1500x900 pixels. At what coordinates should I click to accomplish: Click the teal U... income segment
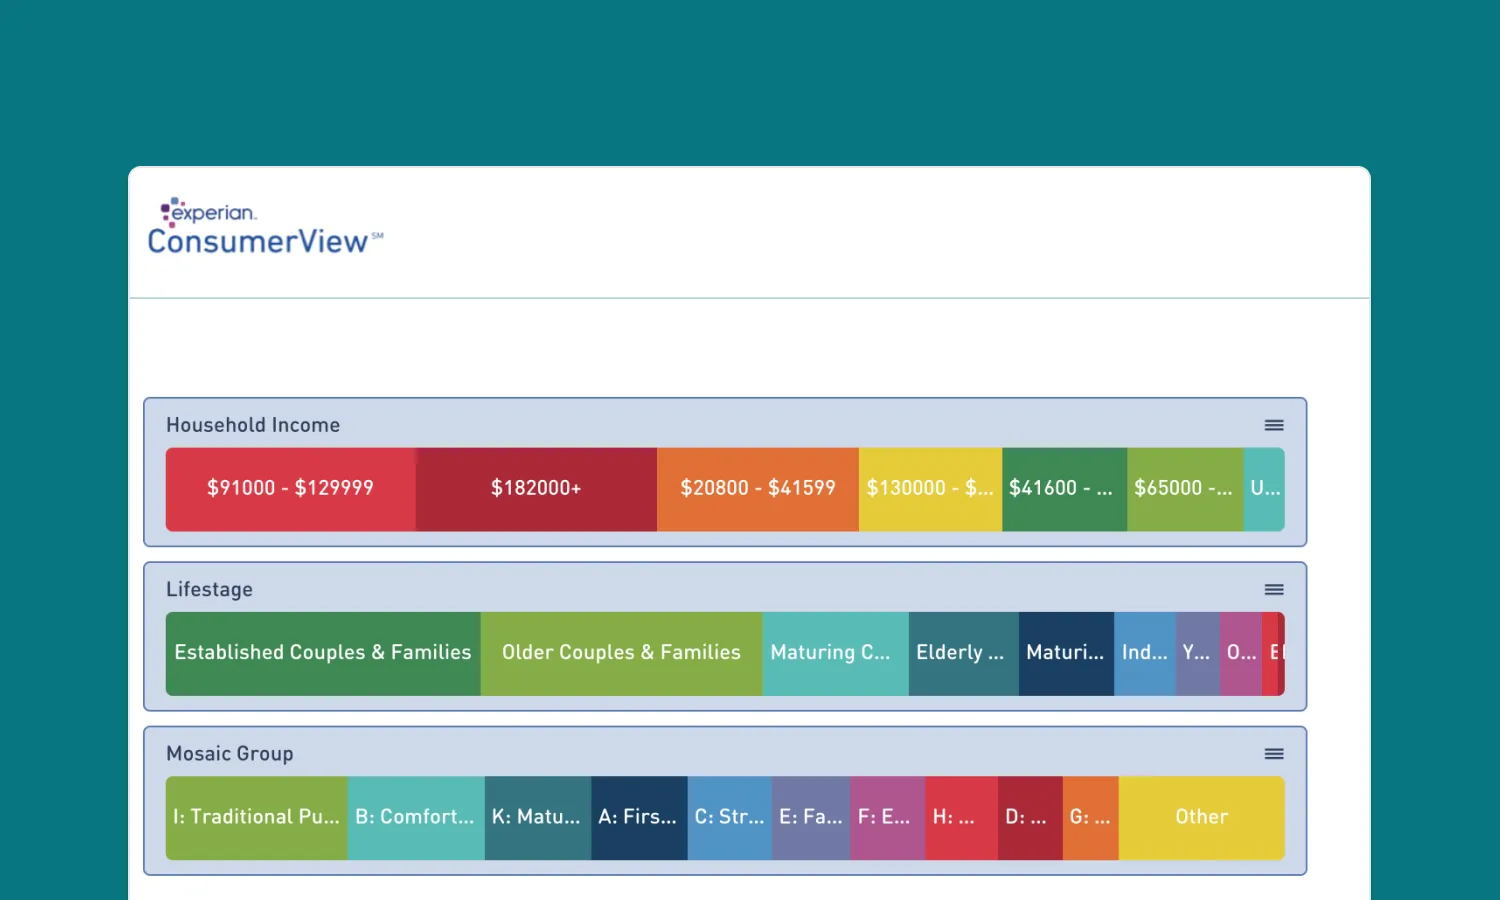(1264, 489)
